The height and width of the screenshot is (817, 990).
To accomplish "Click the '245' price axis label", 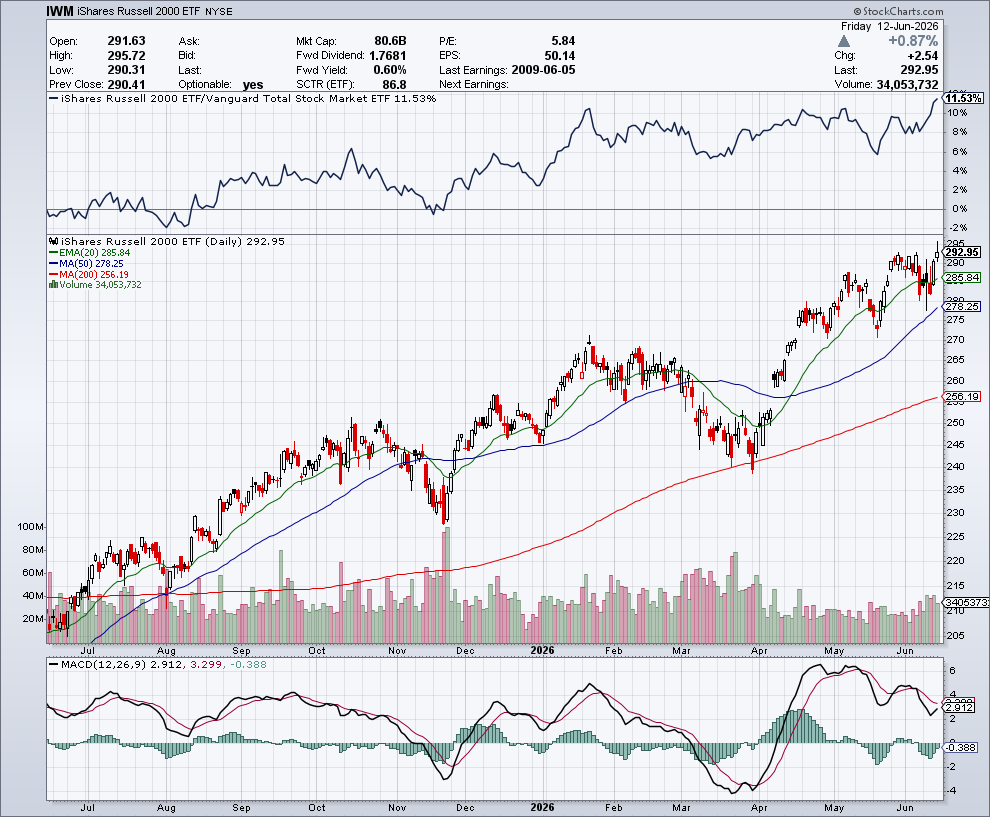I will [956, 444].
